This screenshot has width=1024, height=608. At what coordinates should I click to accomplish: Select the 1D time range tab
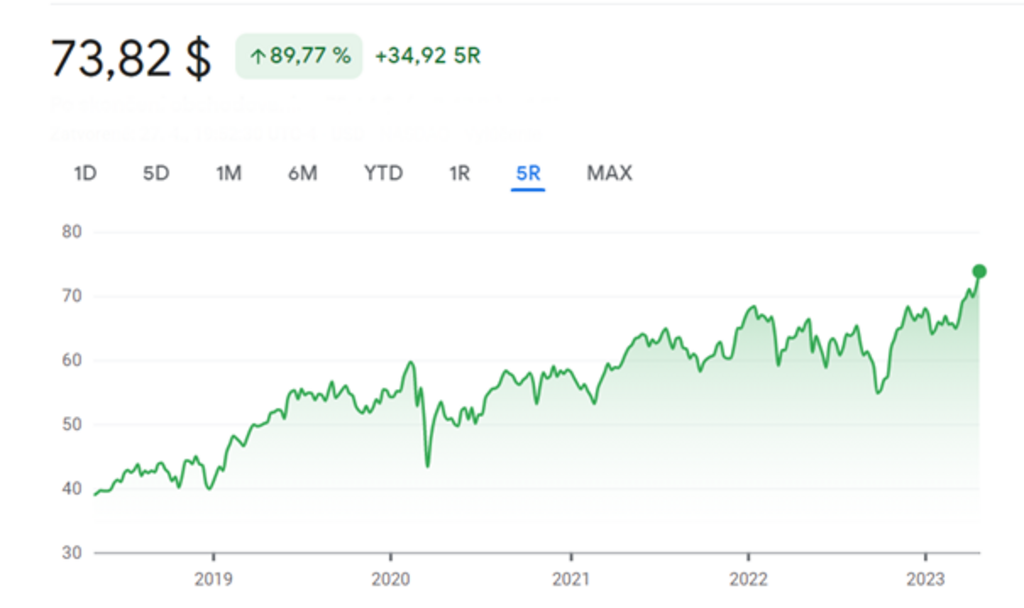(85, 173)
